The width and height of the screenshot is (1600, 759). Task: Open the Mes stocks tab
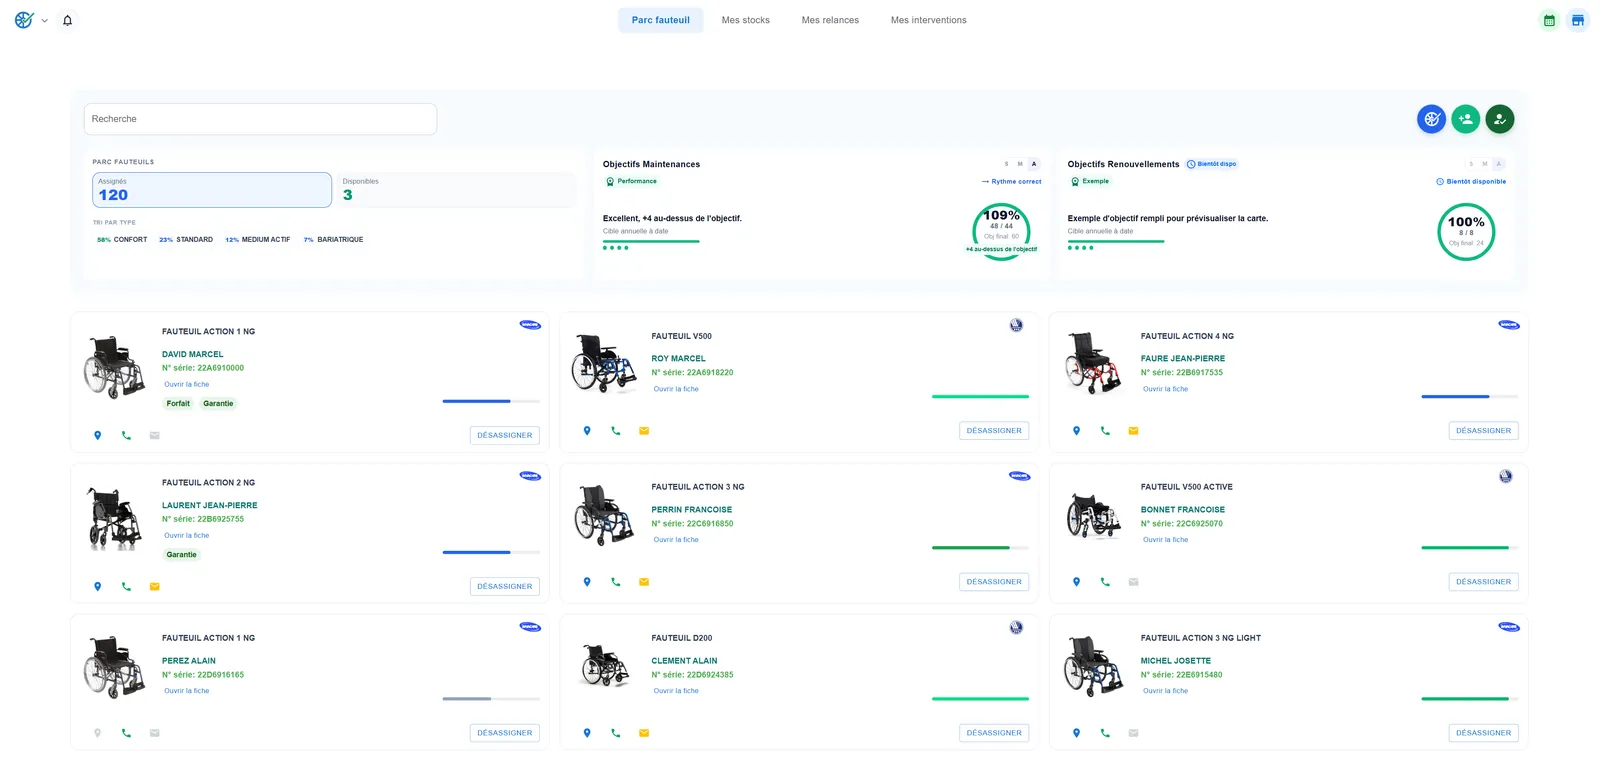(x=746, y=20)
